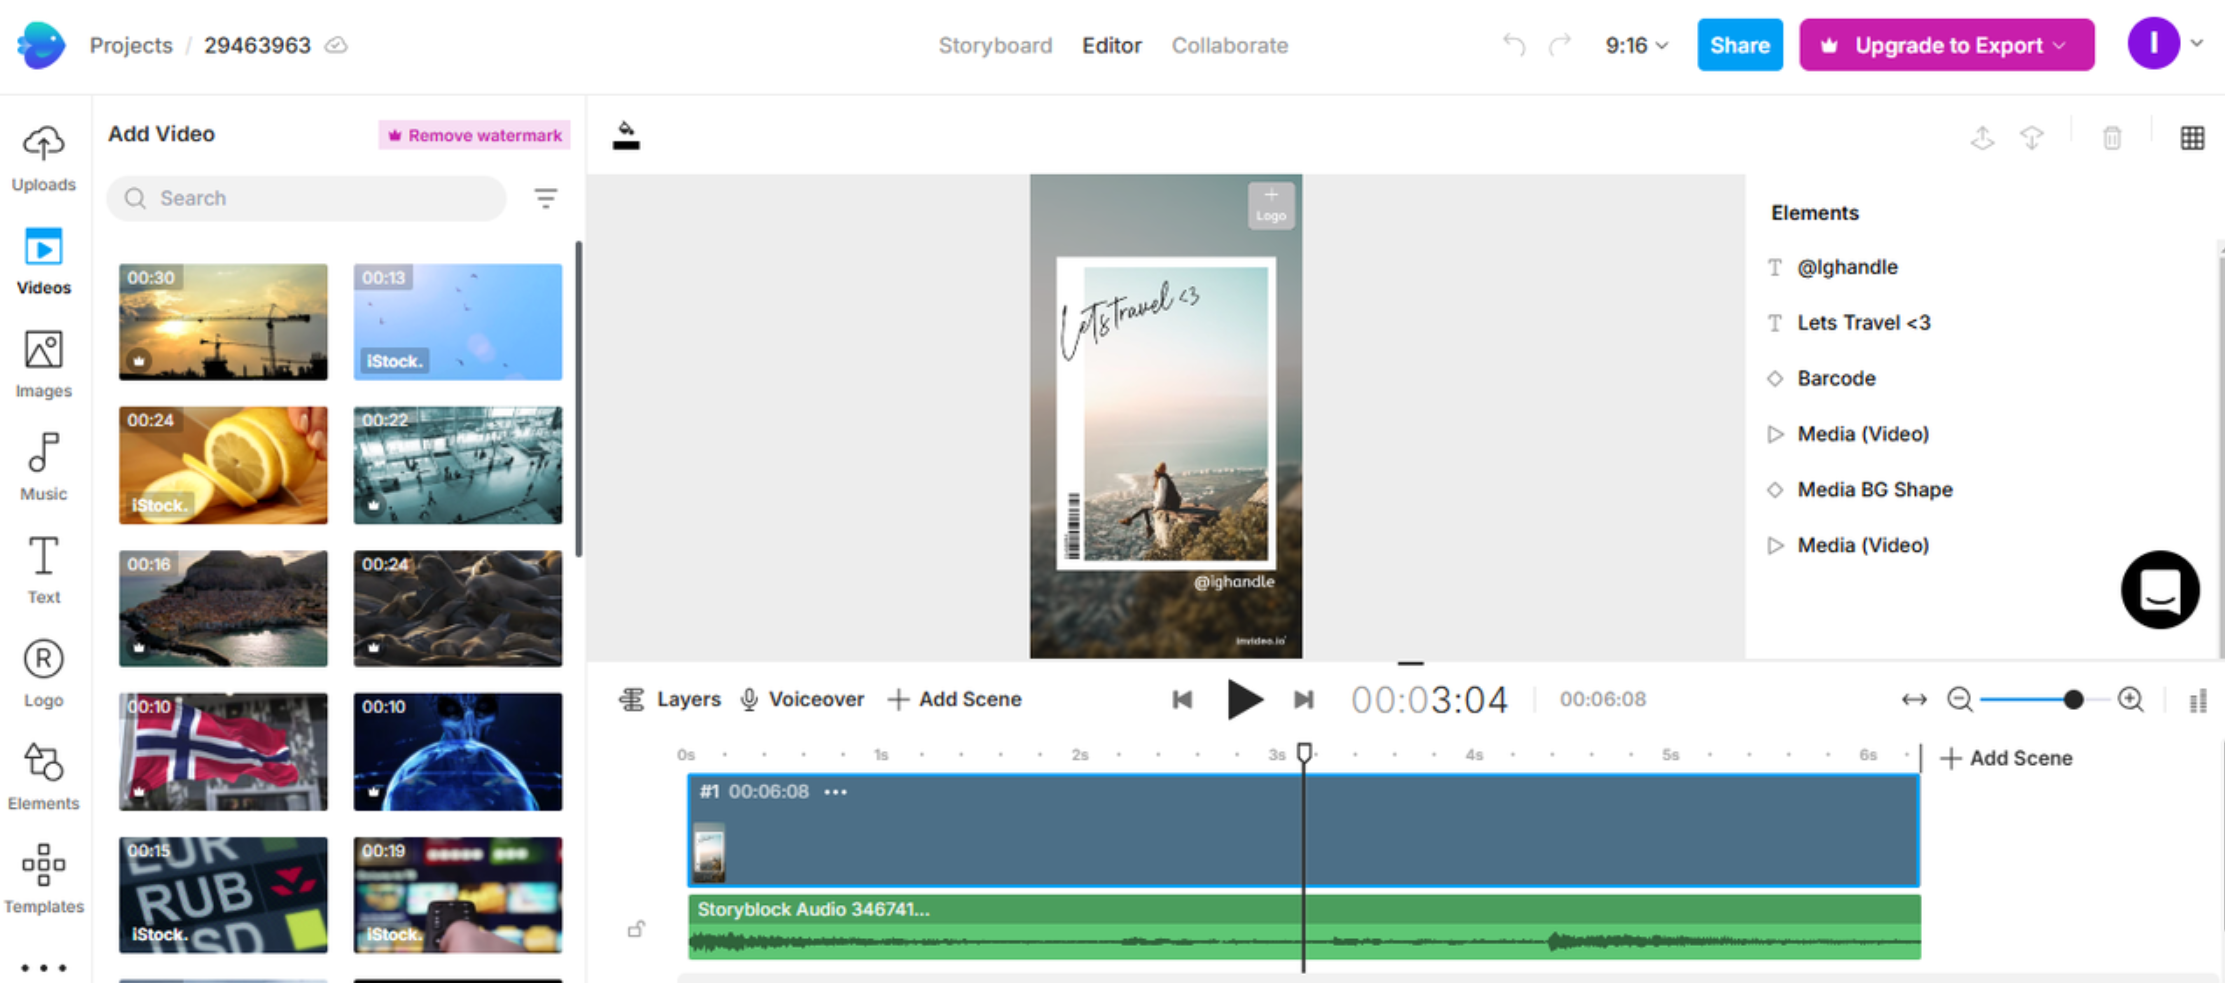Toggle the chat support widget
This screenshot has width=2225, height=983.
[x=2159, y=590]
